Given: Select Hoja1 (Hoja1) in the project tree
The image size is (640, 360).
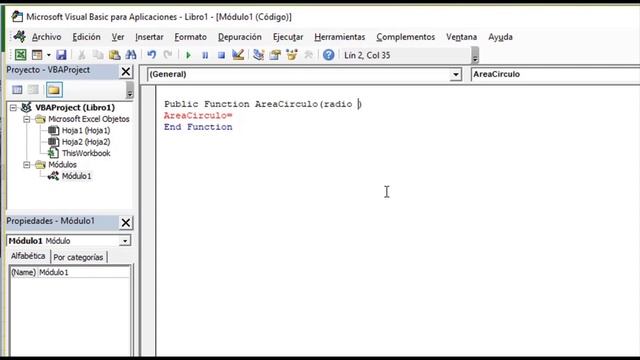Looking at the screenshot, I should tap(86, 131).
